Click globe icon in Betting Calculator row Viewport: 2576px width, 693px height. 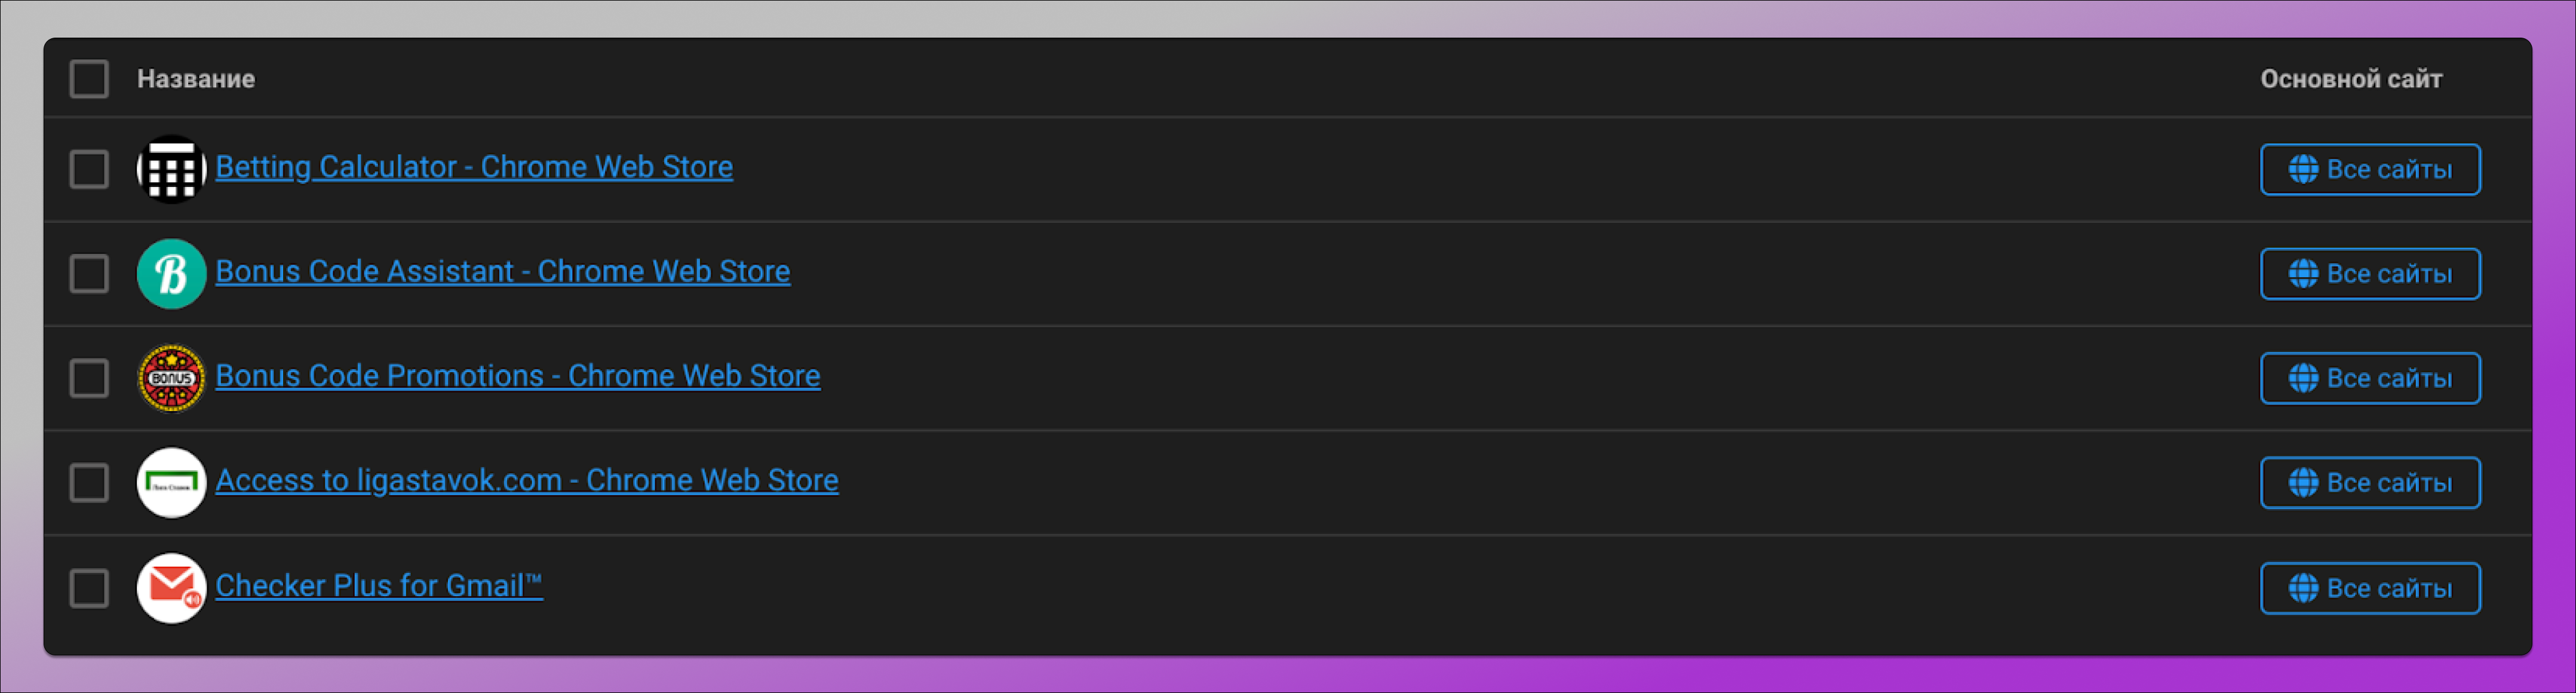(x=2303, y=169)
